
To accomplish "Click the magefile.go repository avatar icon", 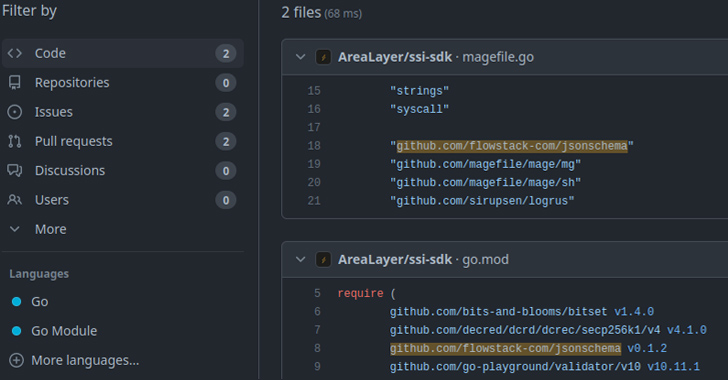I will (323, 57).
